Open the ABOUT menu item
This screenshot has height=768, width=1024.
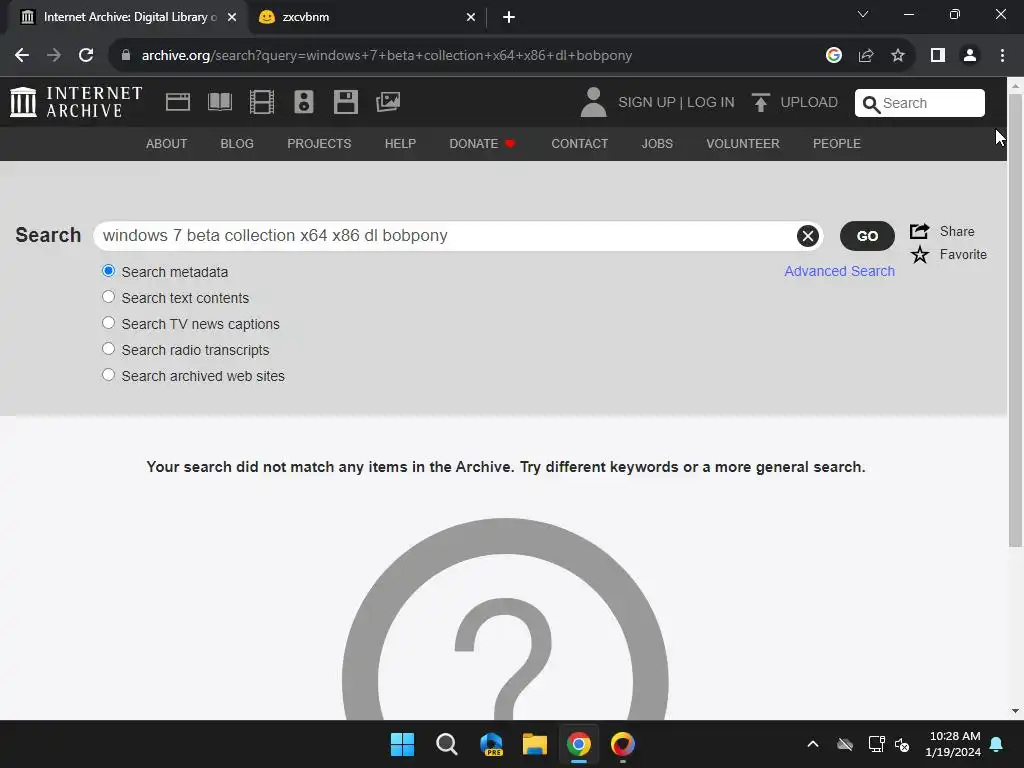(167, 144)
